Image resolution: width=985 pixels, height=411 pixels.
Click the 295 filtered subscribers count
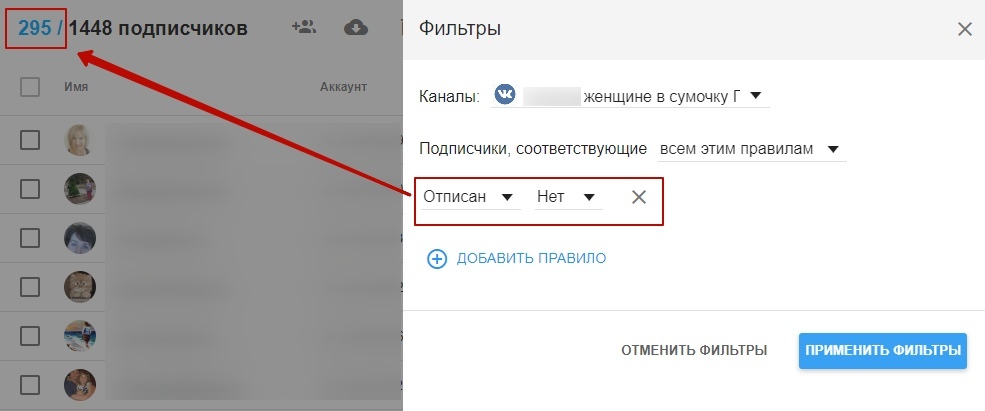[34, 27]
